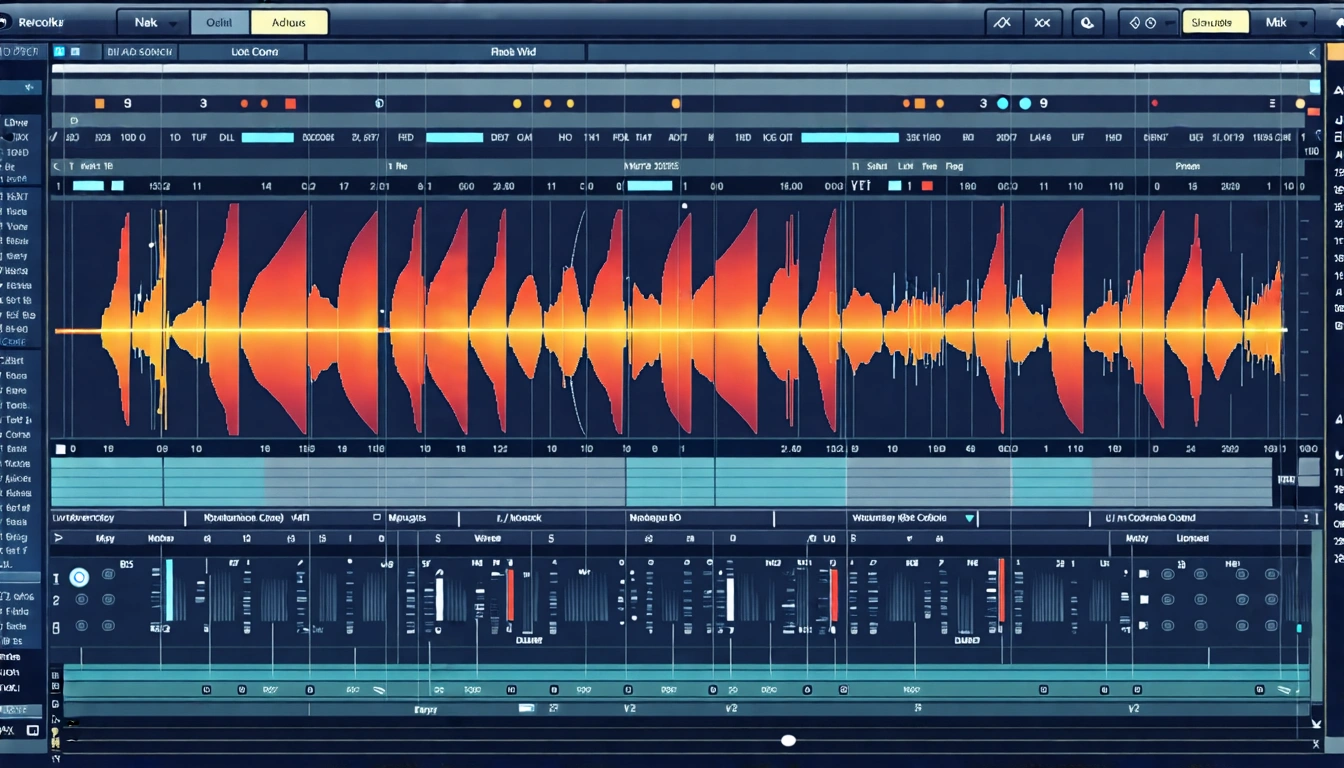
Task: Open the Nak dropdown in top bar
Action: 152,22
